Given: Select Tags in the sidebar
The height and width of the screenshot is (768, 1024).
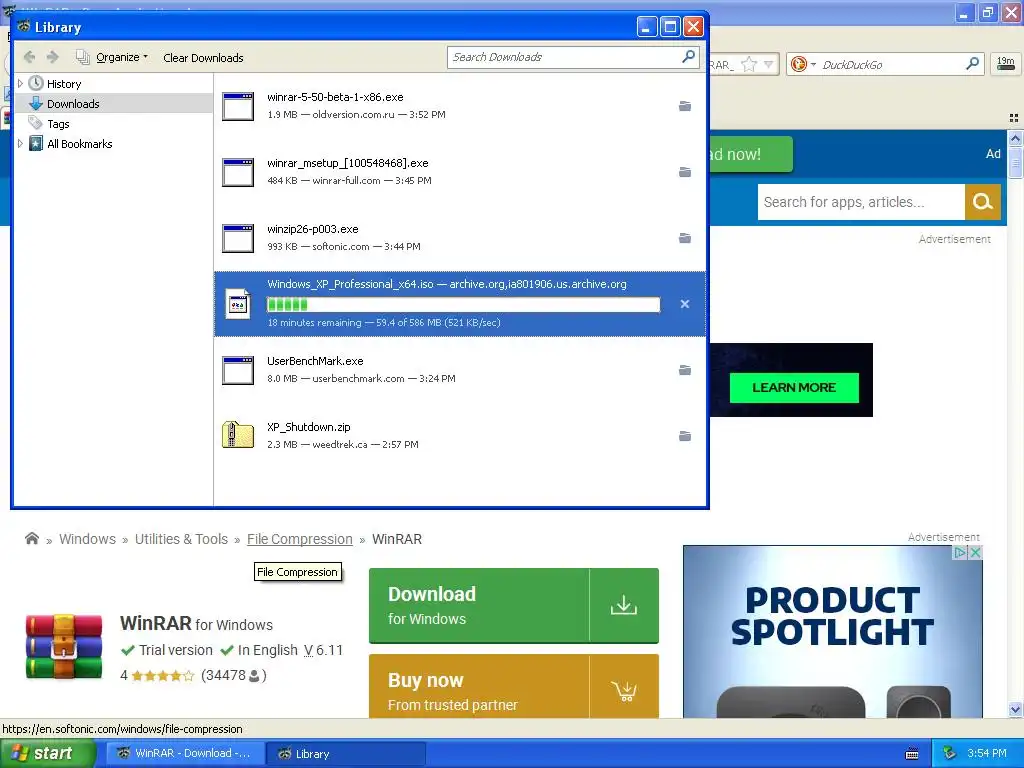Looking at the screenshot, I should tap(58, 124).
